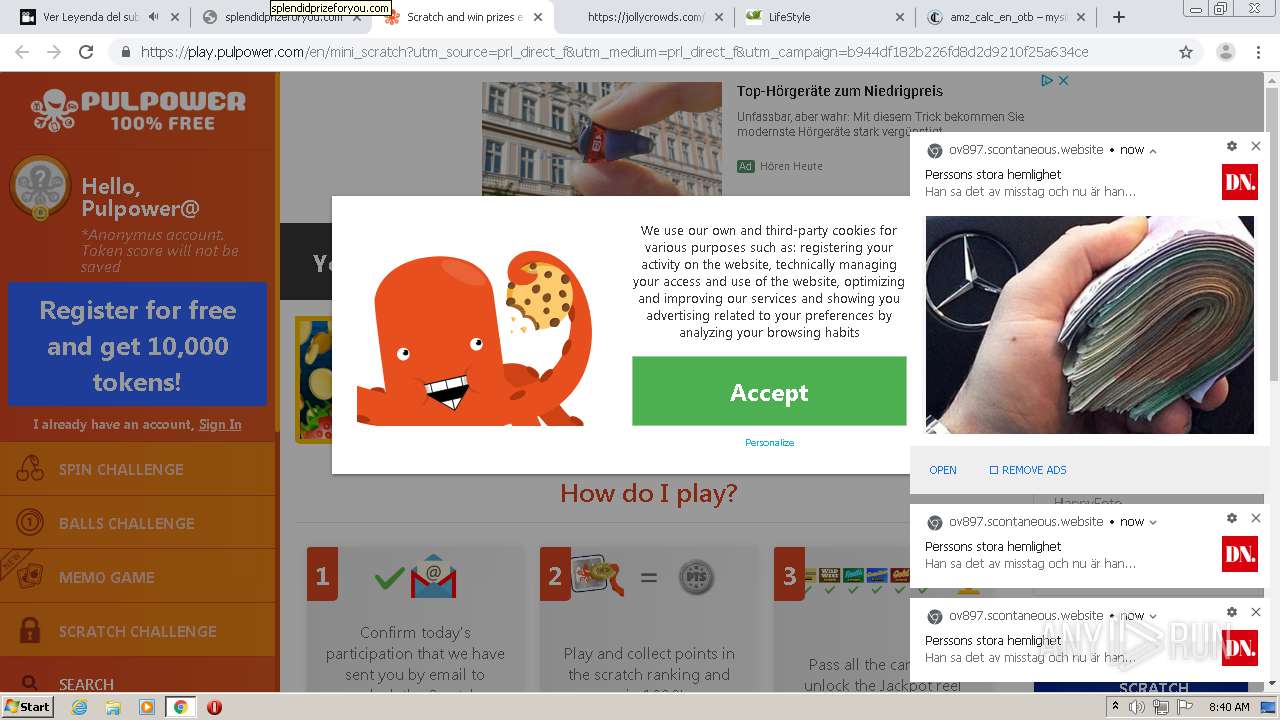
Task: Close the Scratch and win prizes tab
Action: (537, 17)
